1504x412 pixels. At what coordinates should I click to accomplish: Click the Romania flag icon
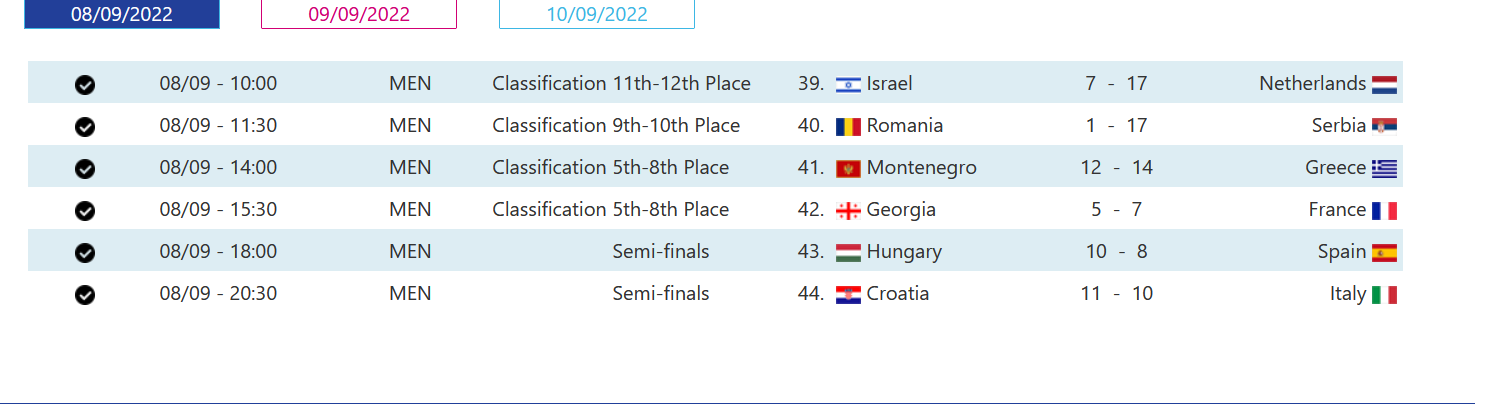point(847,126)
